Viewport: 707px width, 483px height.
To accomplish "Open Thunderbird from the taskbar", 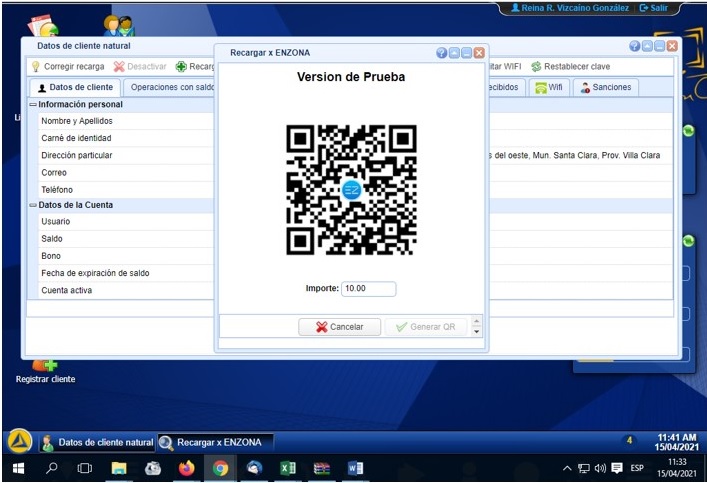I will pos(254,469).
